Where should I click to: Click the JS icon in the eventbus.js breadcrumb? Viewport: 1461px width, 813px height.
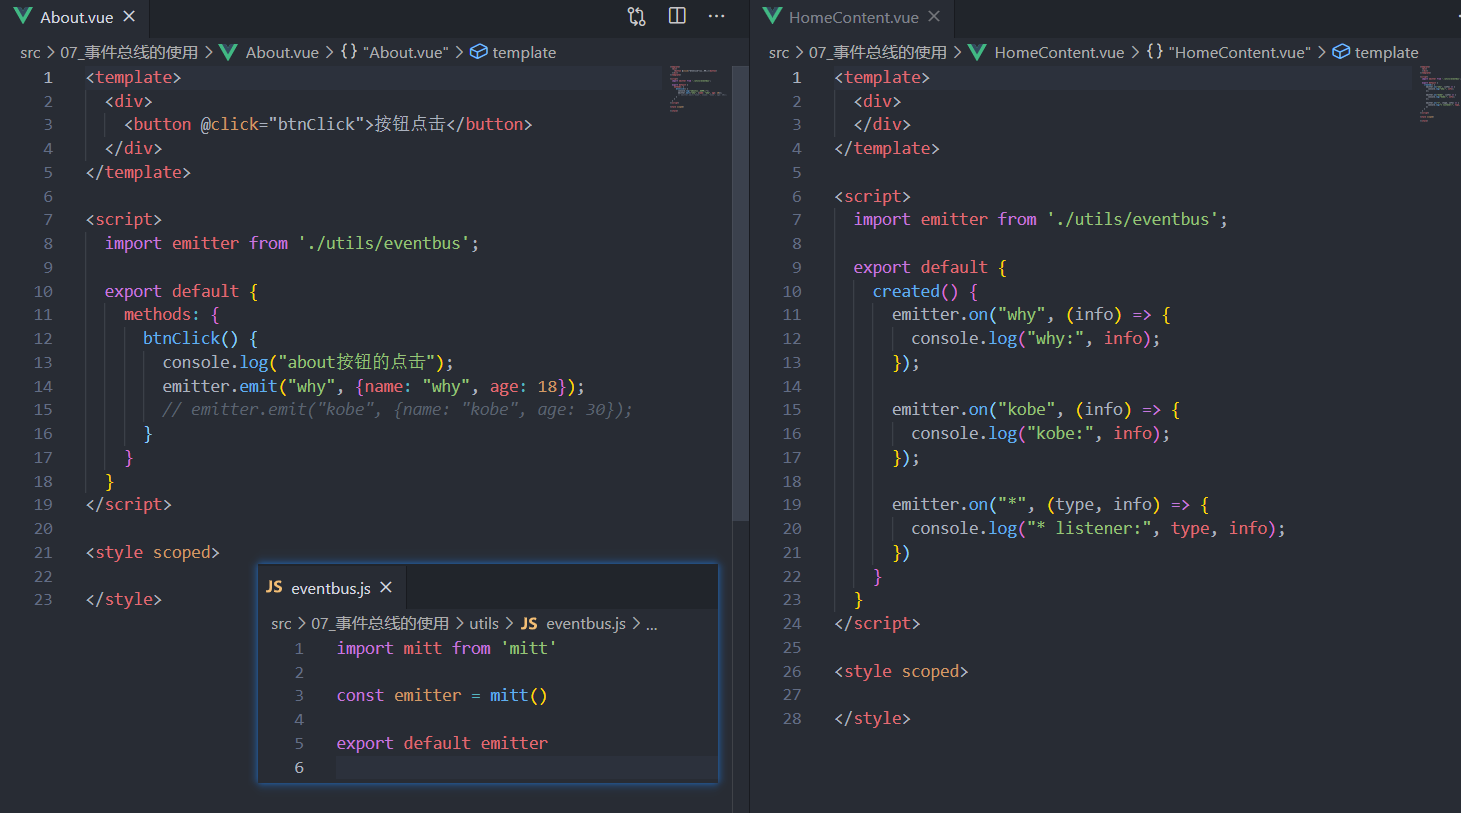coord(529,622)
